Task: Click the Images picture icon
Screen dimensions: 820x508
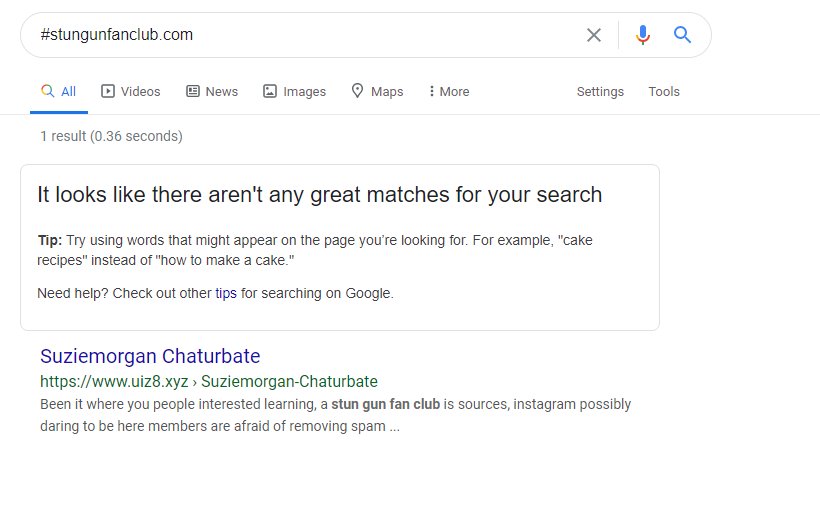Action: 270,91
